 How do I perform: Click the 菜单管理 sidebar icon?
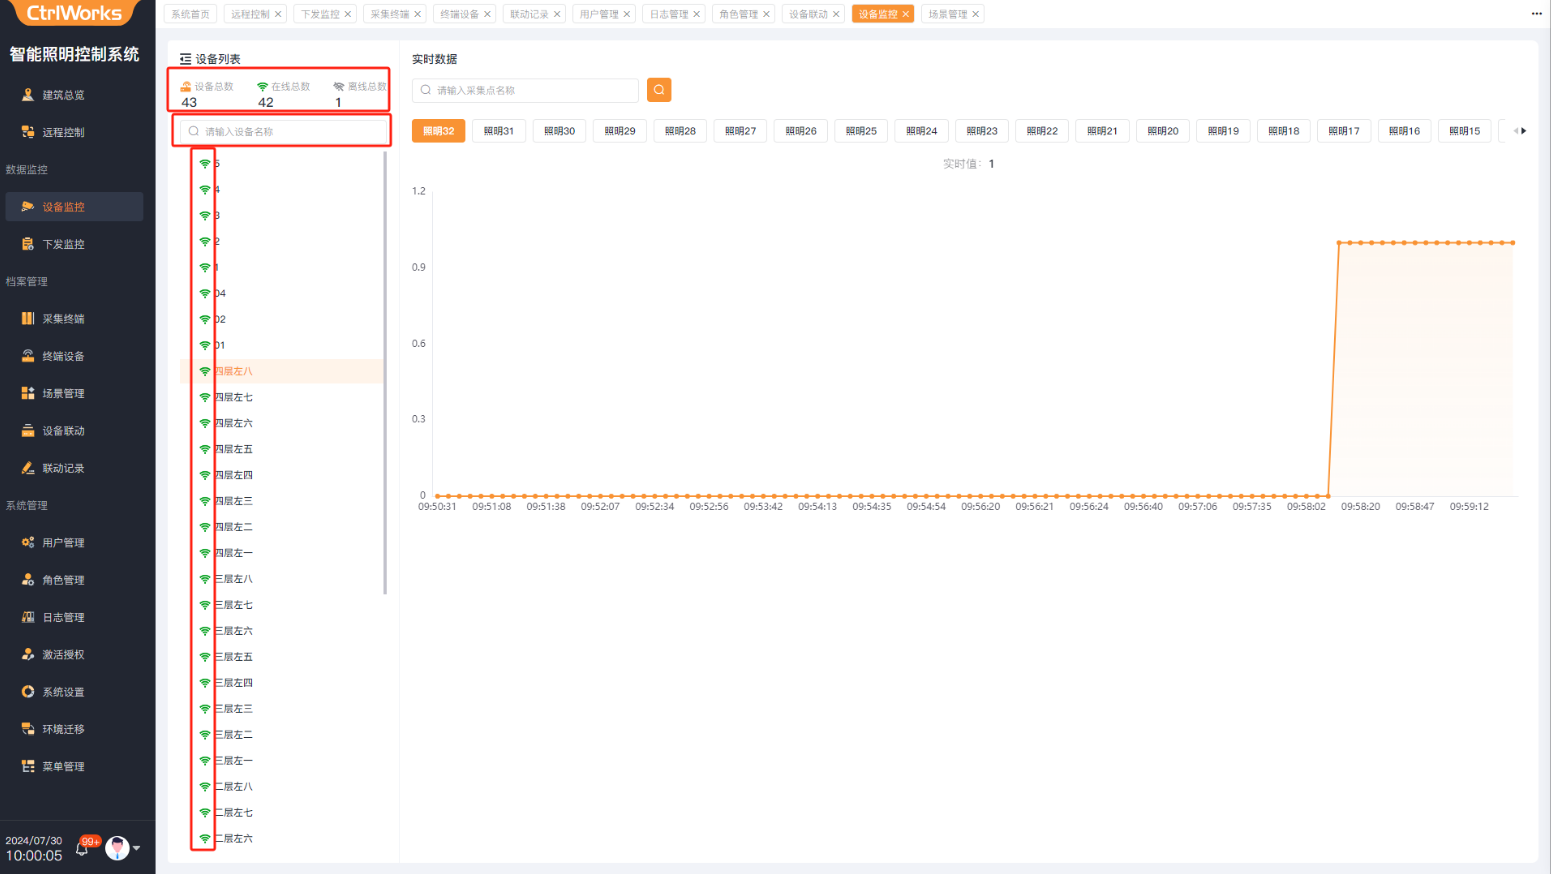(x=28, y=766)
